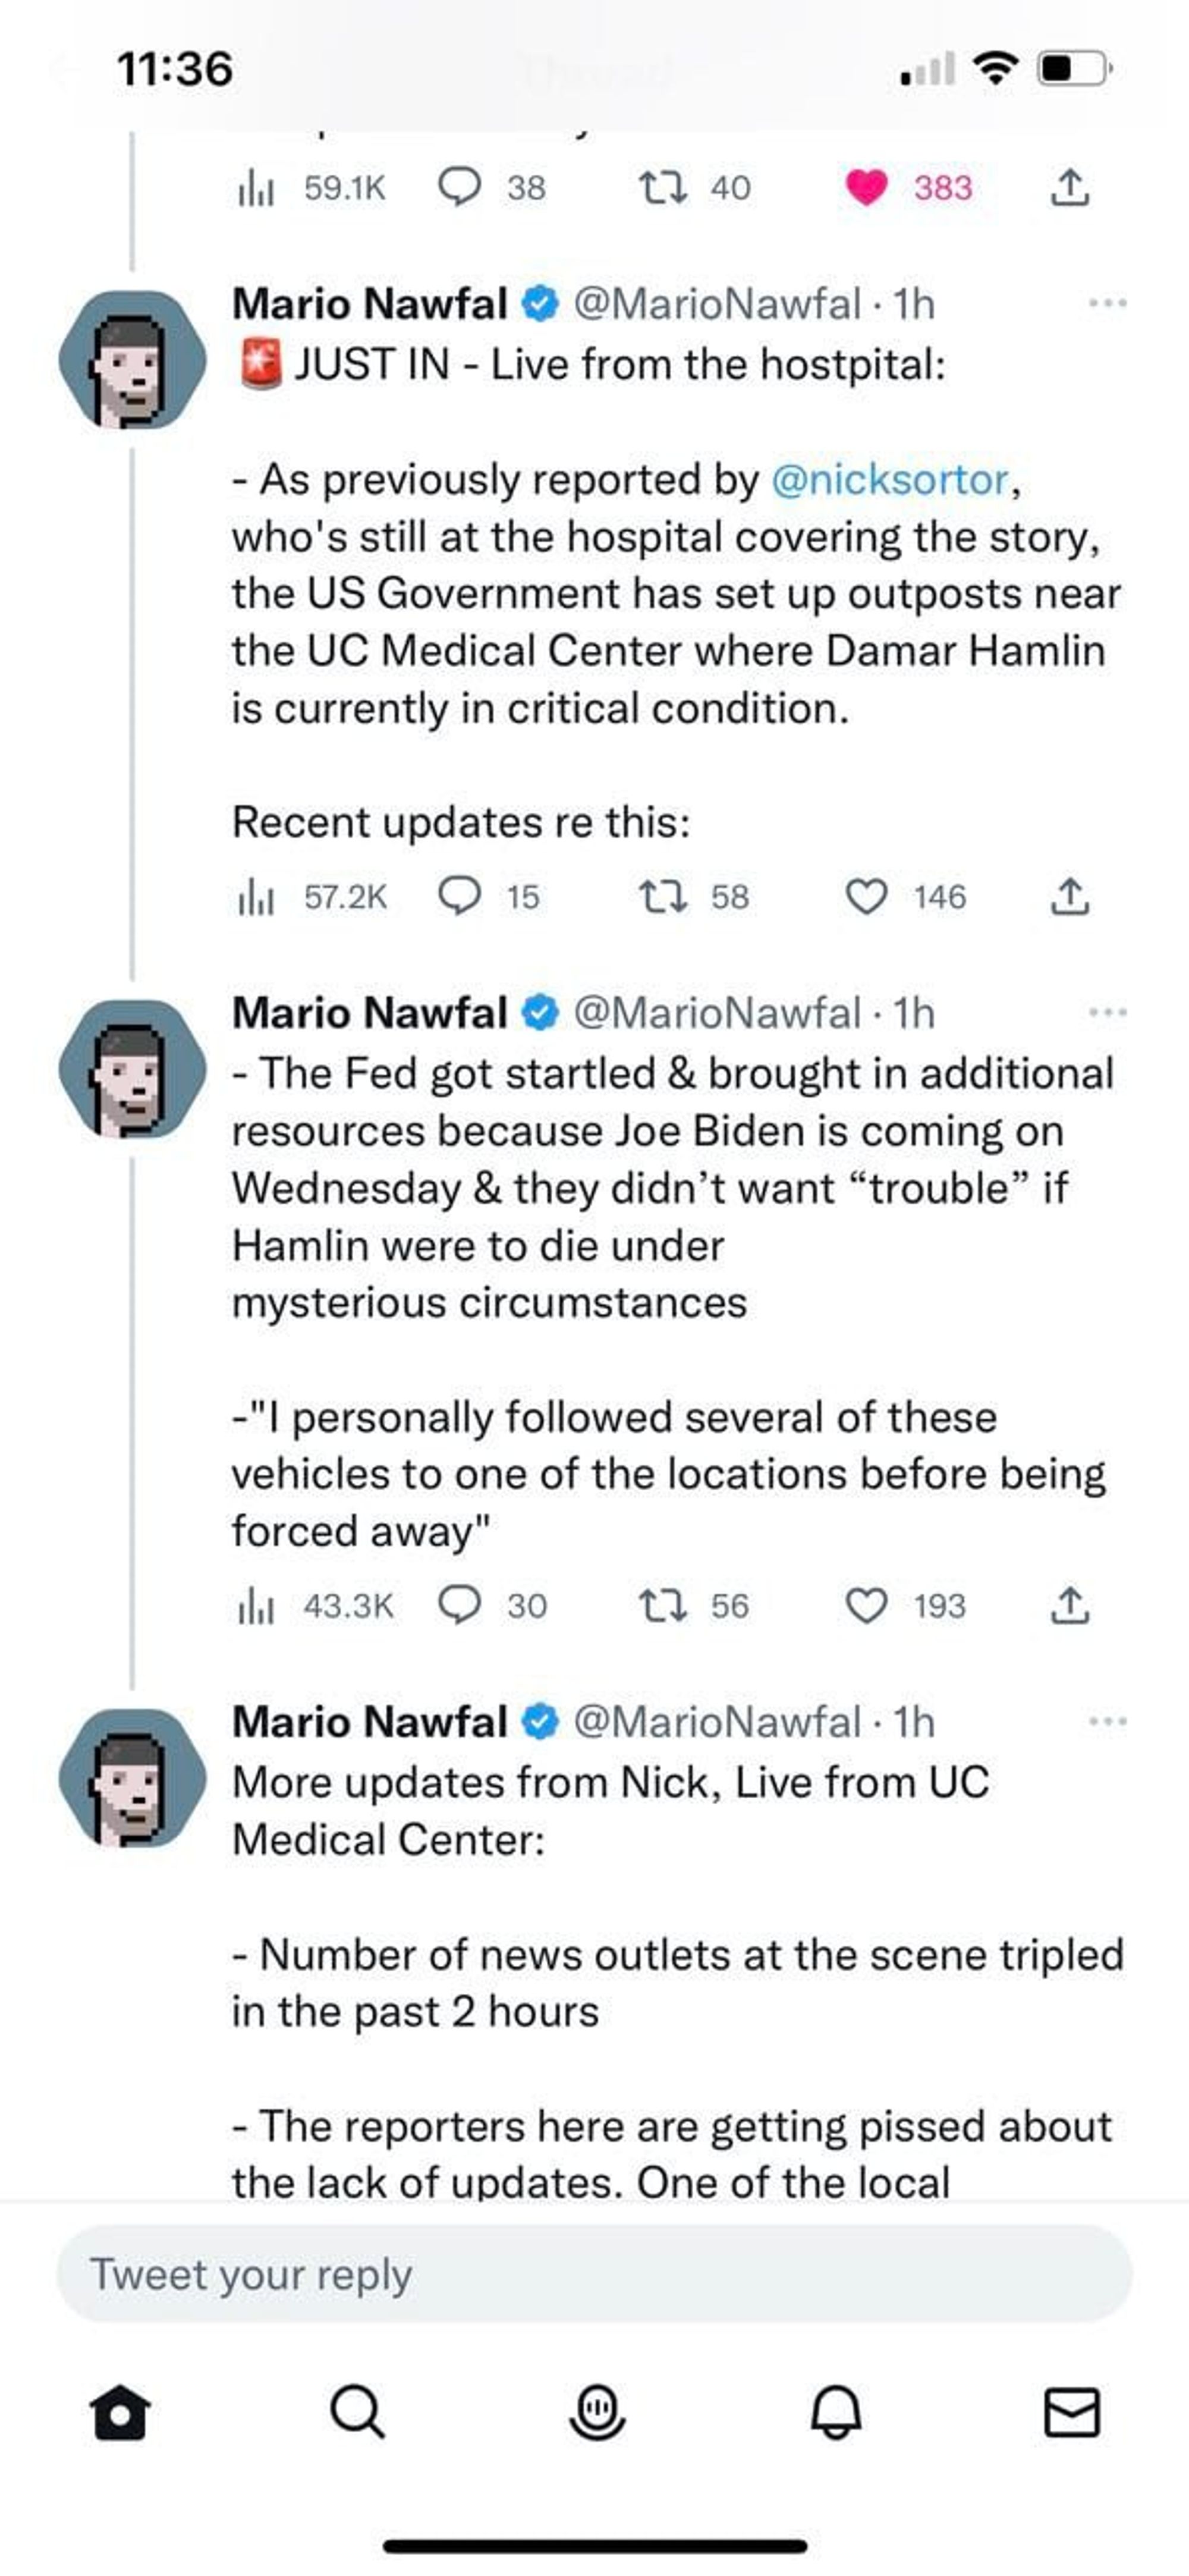The width and height of the screenshot is (1189, 2576).
Task: Like the tweet with 193 likes
Action: click(866, 1605)
